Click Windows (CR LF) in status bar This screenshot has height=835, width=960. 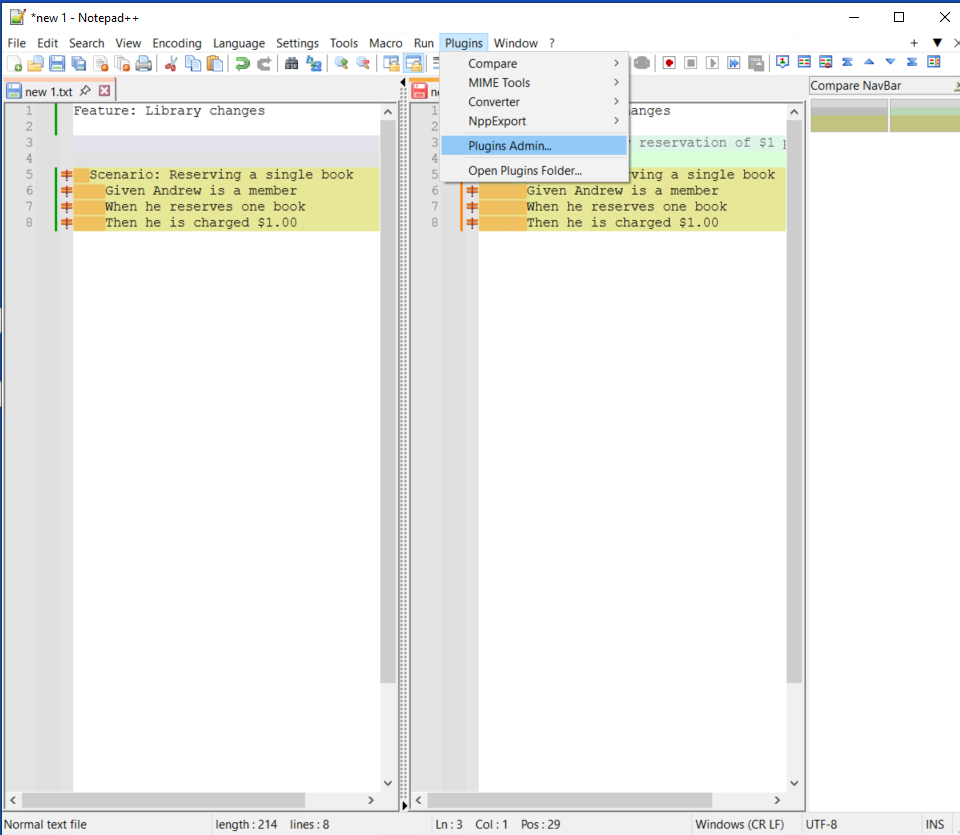coord(739,824)
